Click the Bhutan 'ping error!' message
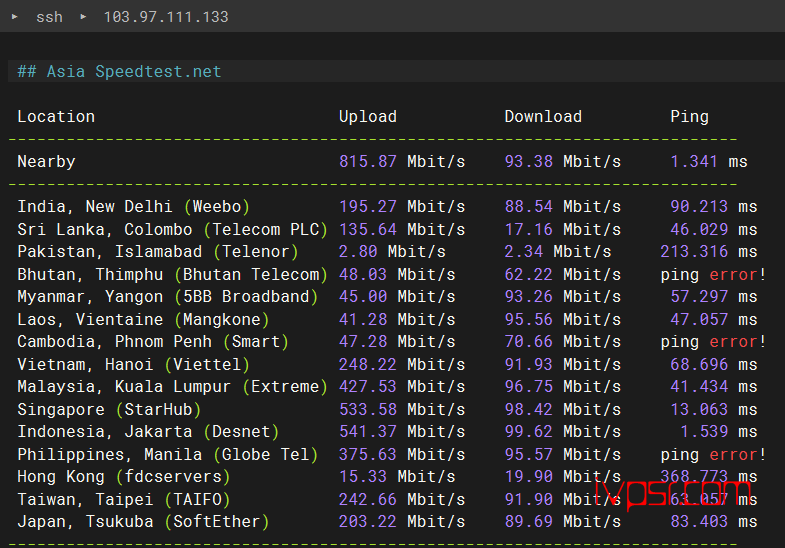 click(713, 275)
